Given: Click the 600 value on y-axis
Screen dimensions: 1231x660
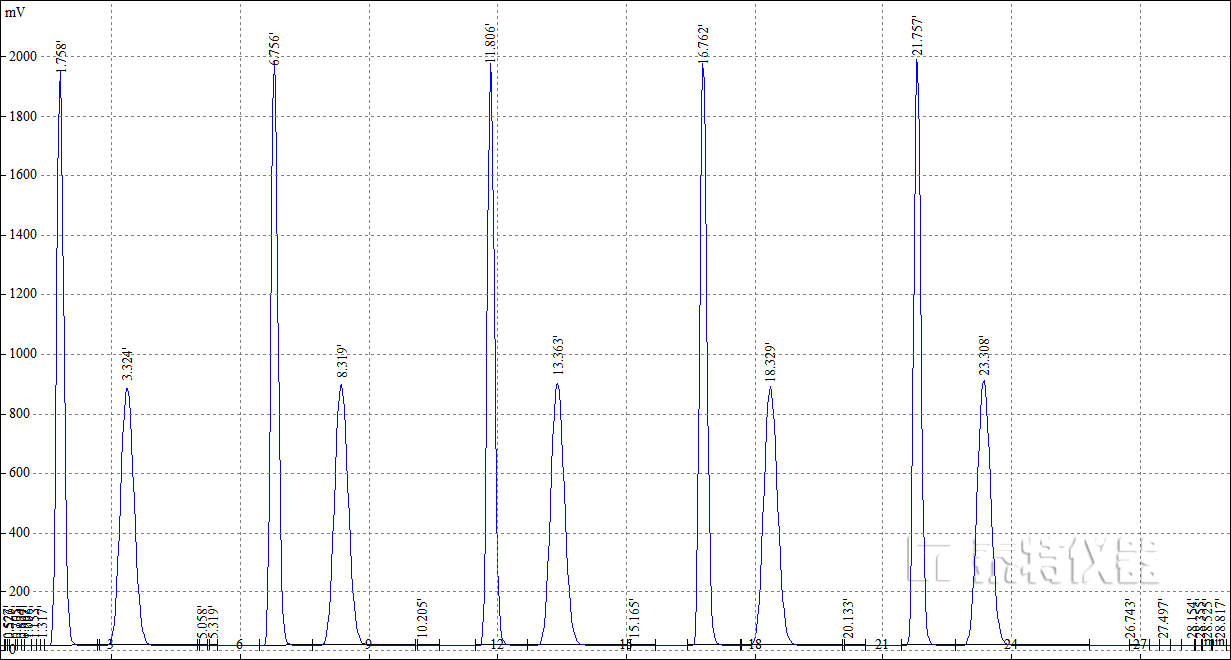Looking at the screenshot, I should click(x=22, y=473).
